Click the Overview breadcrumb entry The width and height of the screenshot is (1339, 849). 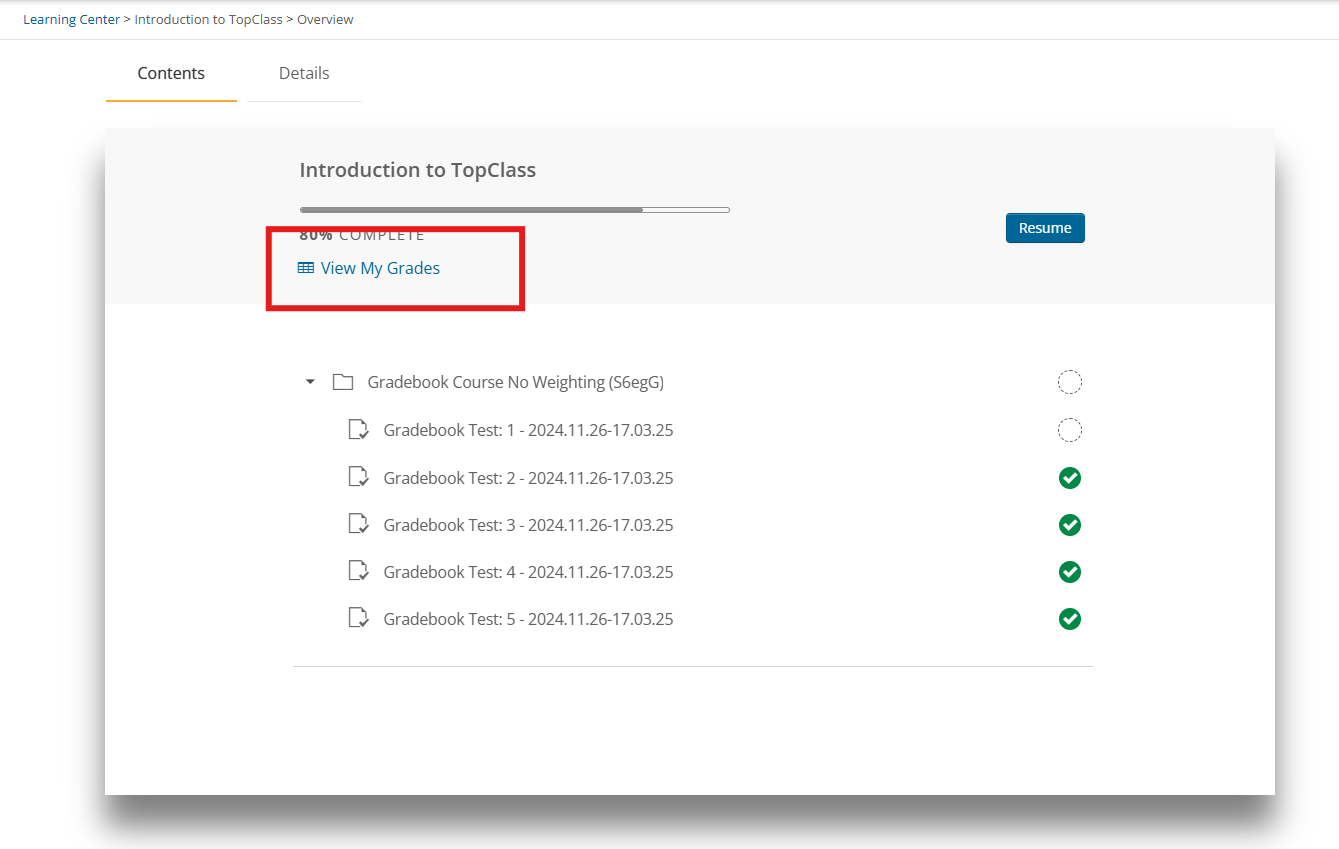click(x=325, y=19)
